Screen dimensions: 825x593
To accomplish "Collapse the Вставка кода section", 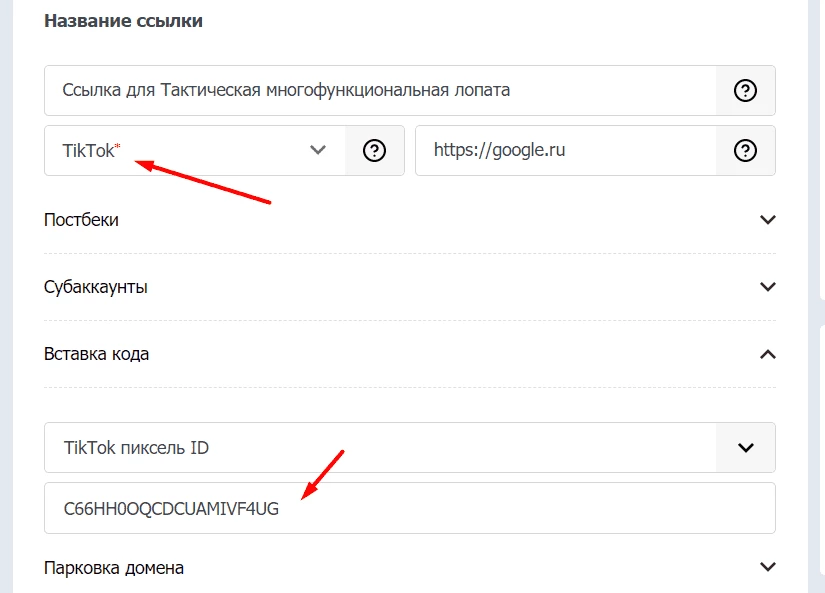I will point(410,354).
